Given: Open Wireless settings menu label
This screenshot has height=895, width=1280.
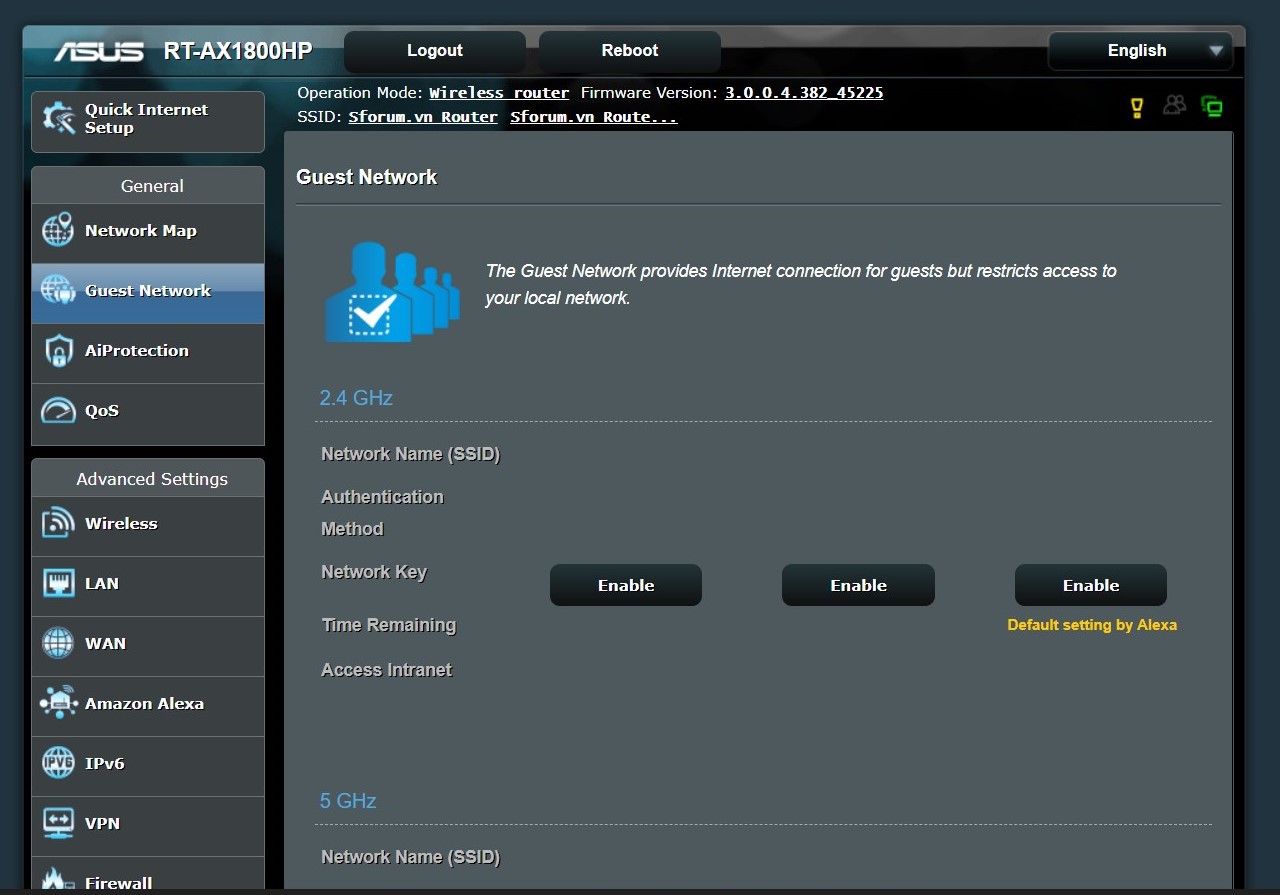Looking at the screenshot, I should 121,524.
